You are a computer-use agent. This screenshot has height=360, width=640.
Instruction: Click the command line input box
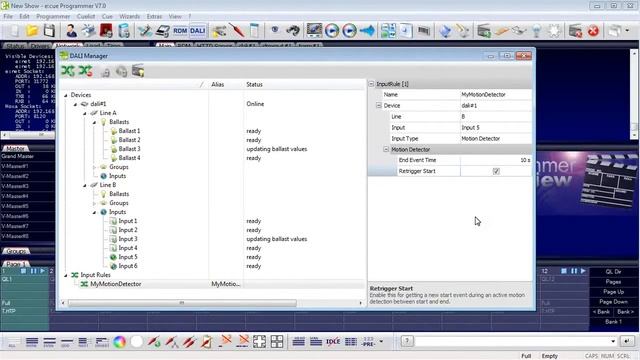(x=516, y=341)
